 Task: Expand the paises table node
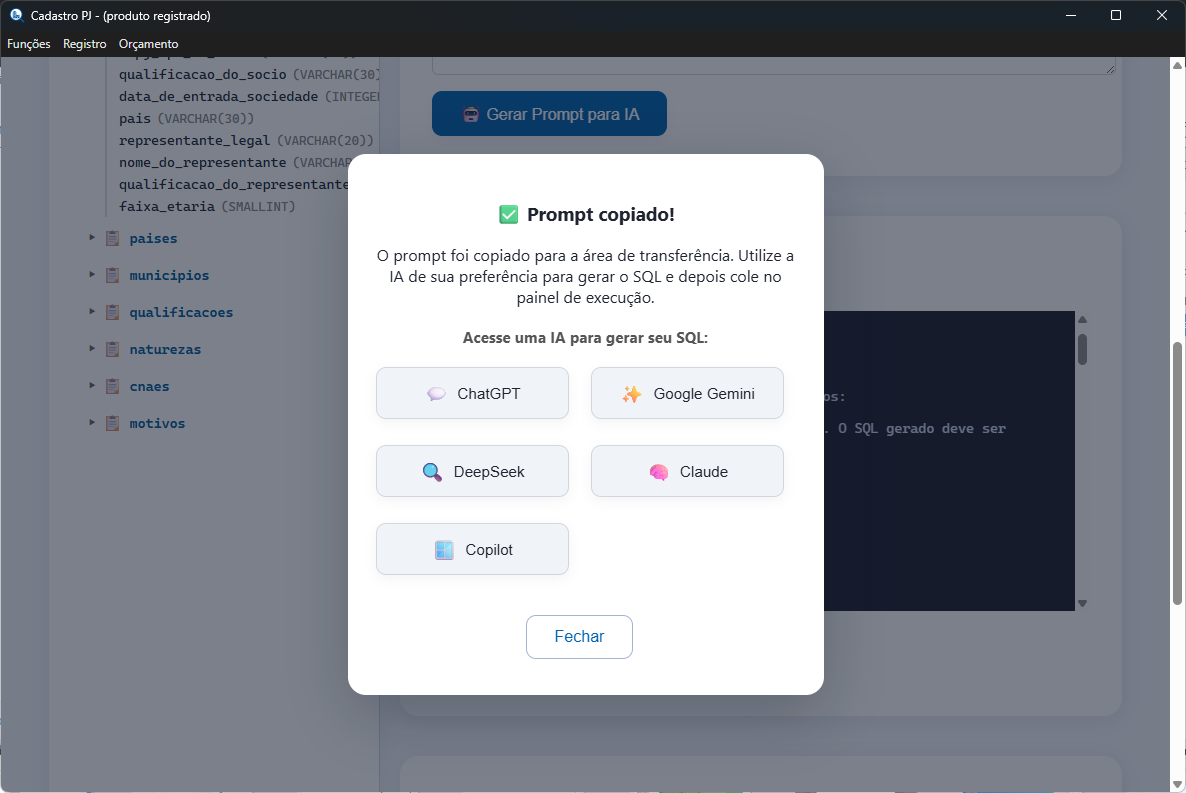(x=92, y=238)
